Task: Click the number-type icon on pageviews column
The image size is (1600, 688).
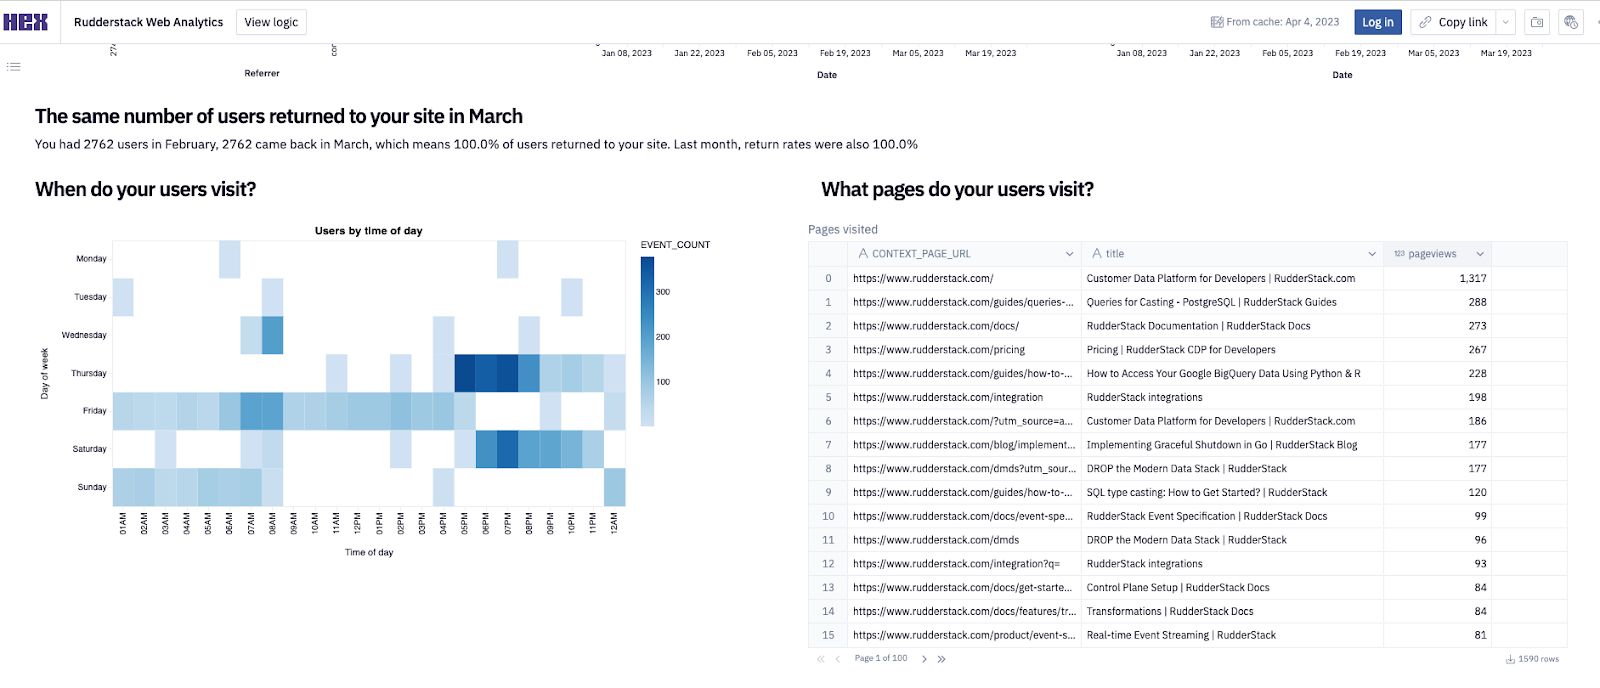Action: (1399, 254)
